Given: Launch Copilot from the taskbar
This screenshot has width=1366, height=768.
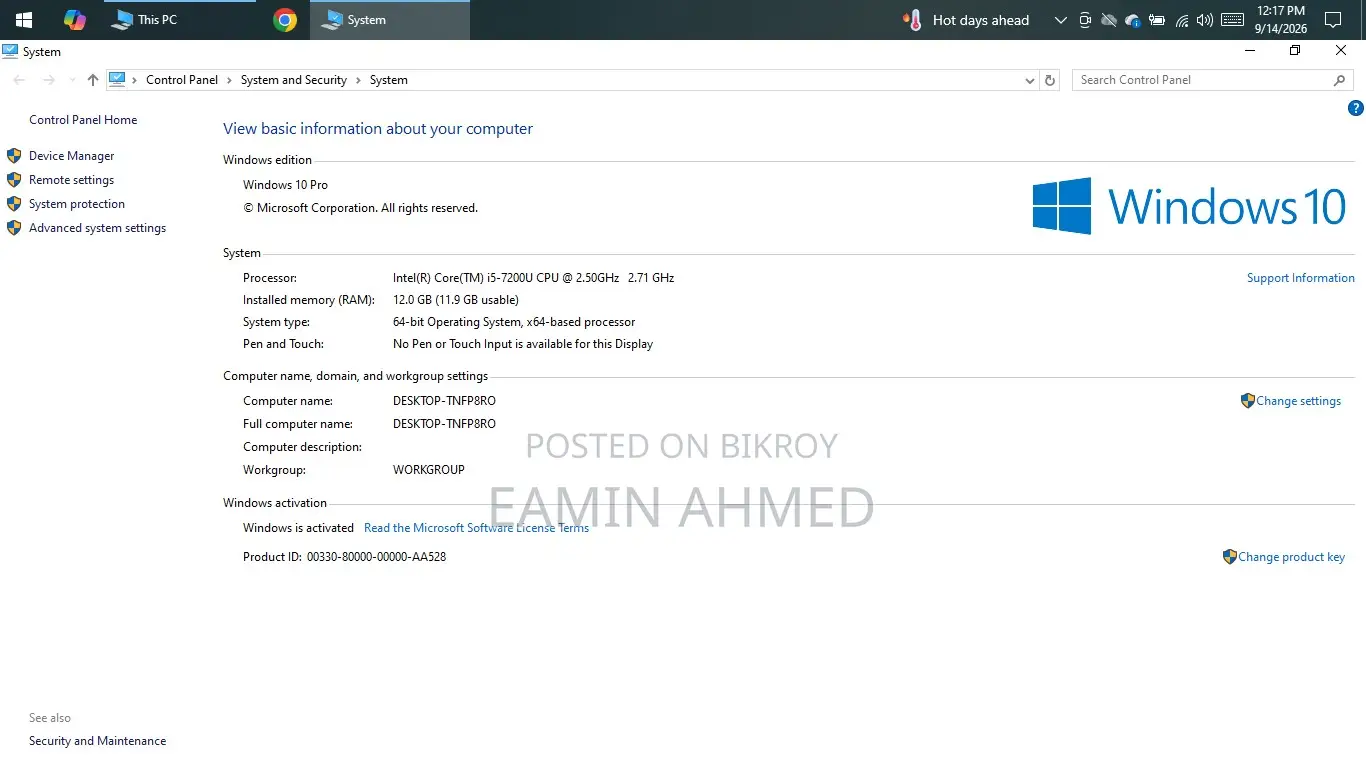Looking at the screenshot, I should [75, 19].
